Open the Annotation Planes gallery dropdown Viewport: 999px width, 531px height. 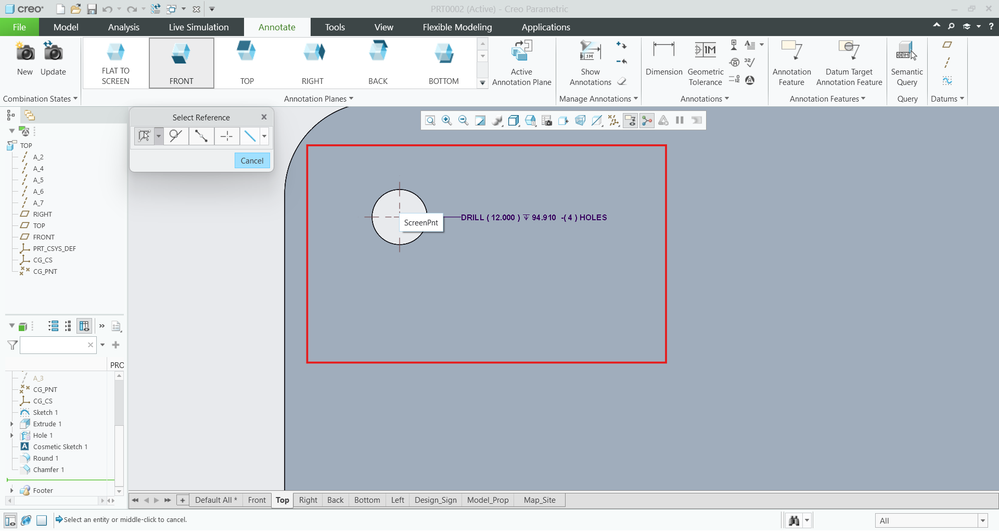pos(483,83)
